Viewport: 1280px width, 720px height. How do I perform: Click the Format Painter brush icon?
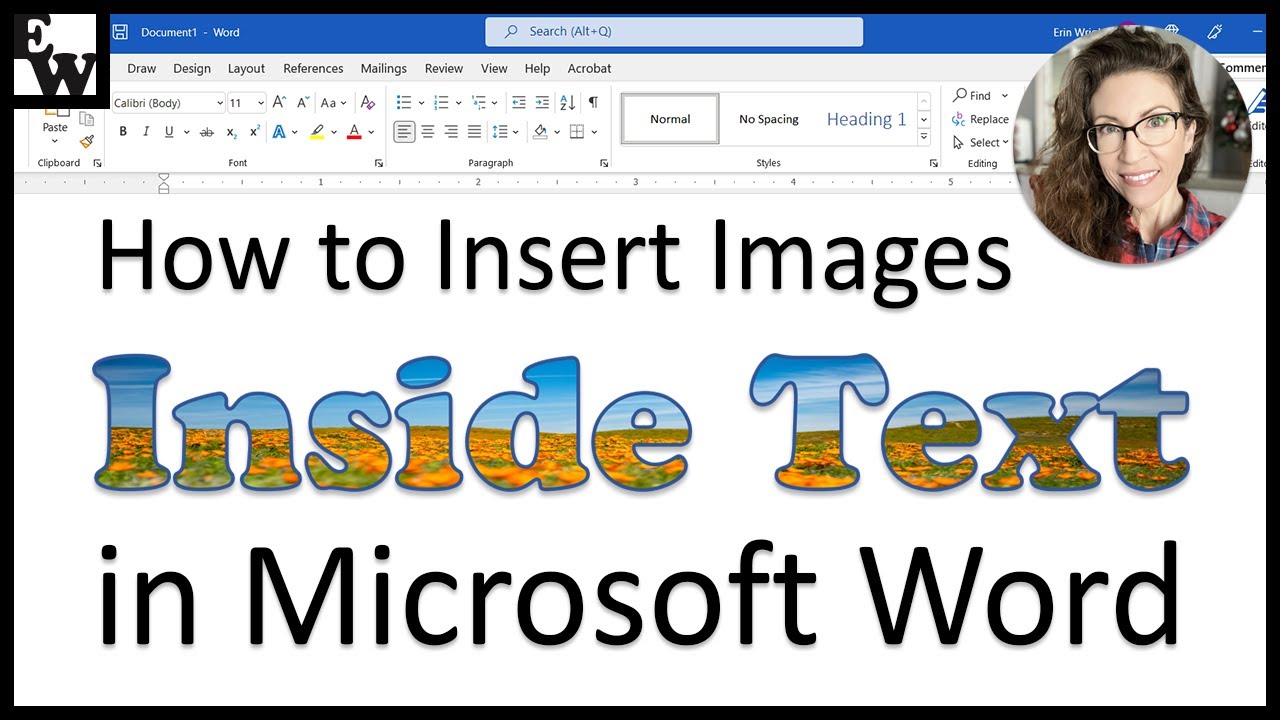pyautogui.click(x=87, y=142)
